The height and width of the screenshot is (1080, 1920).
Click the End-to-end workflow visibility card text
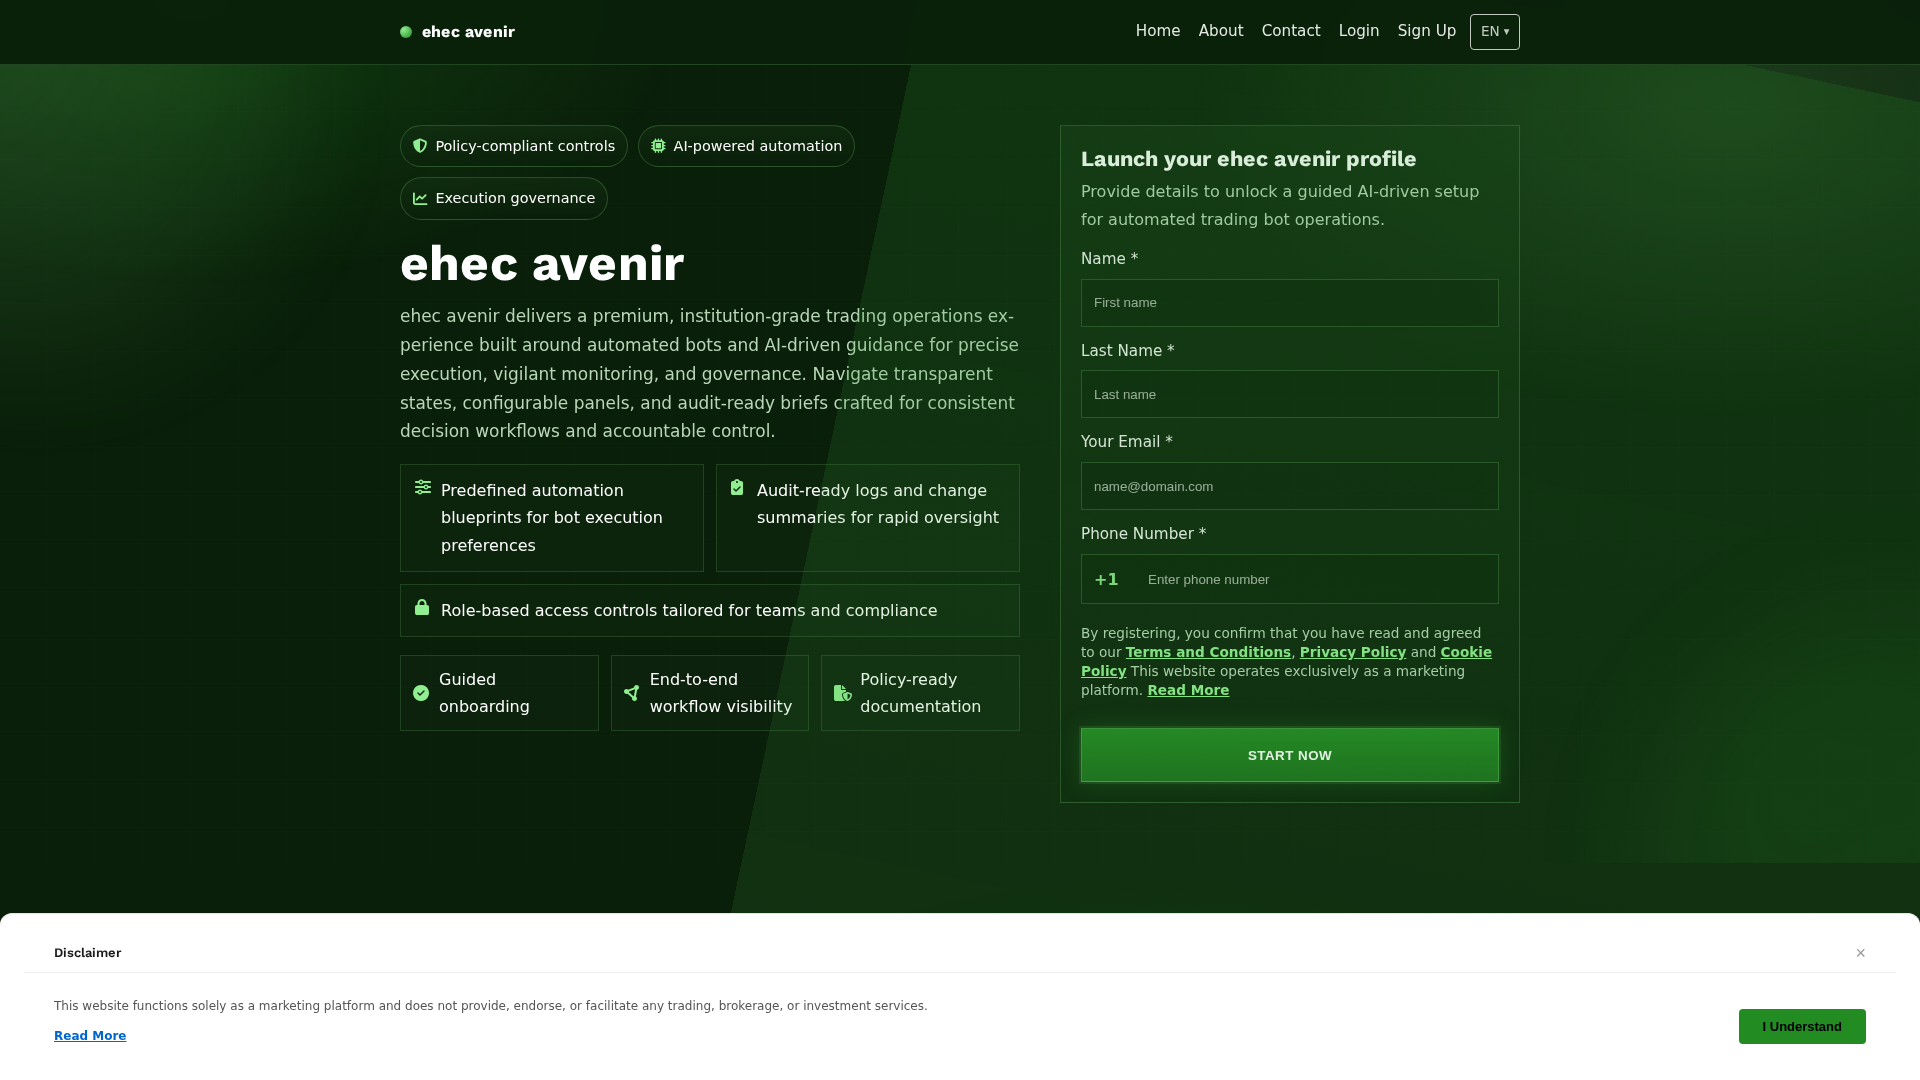click(x=721, y=693)
